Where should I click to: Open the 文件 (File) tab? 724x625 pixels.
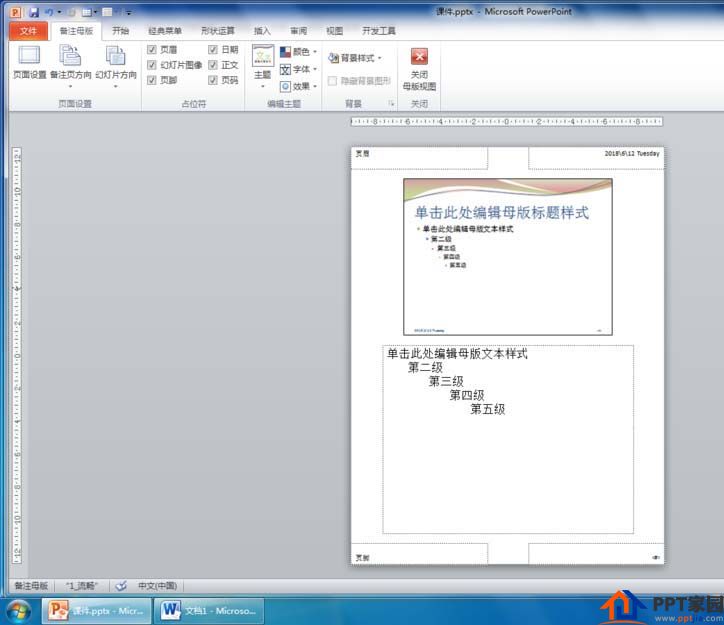pos(28,31)
